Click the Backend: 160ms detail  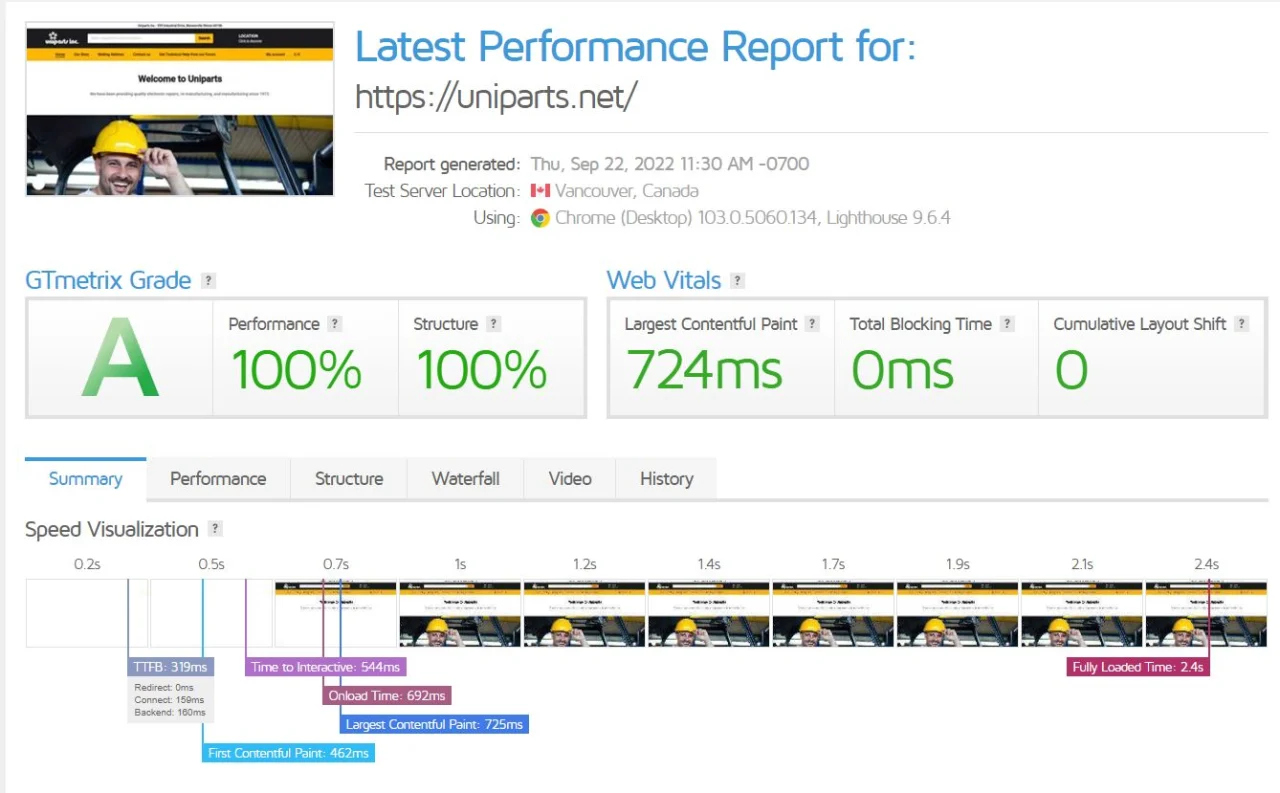(170, 712)
